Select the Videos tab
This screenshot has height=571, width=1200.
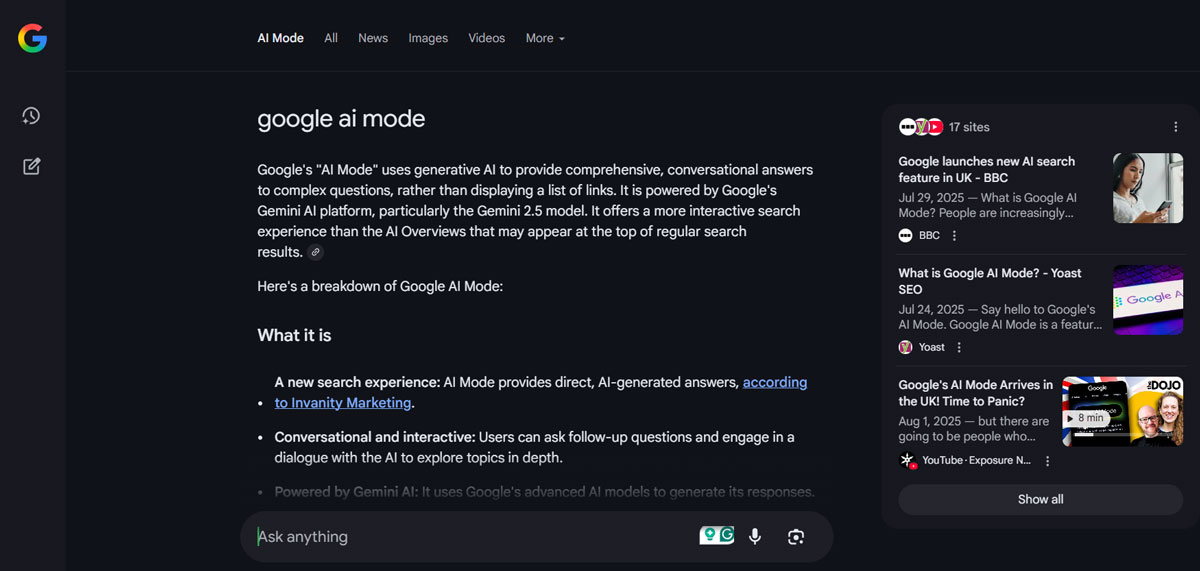487,38
